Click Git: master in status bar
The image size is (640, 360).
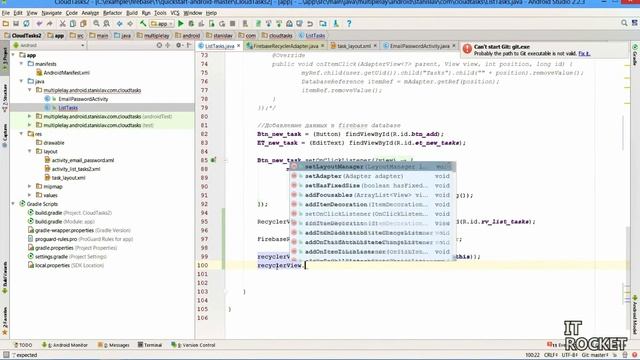point(595,355)
